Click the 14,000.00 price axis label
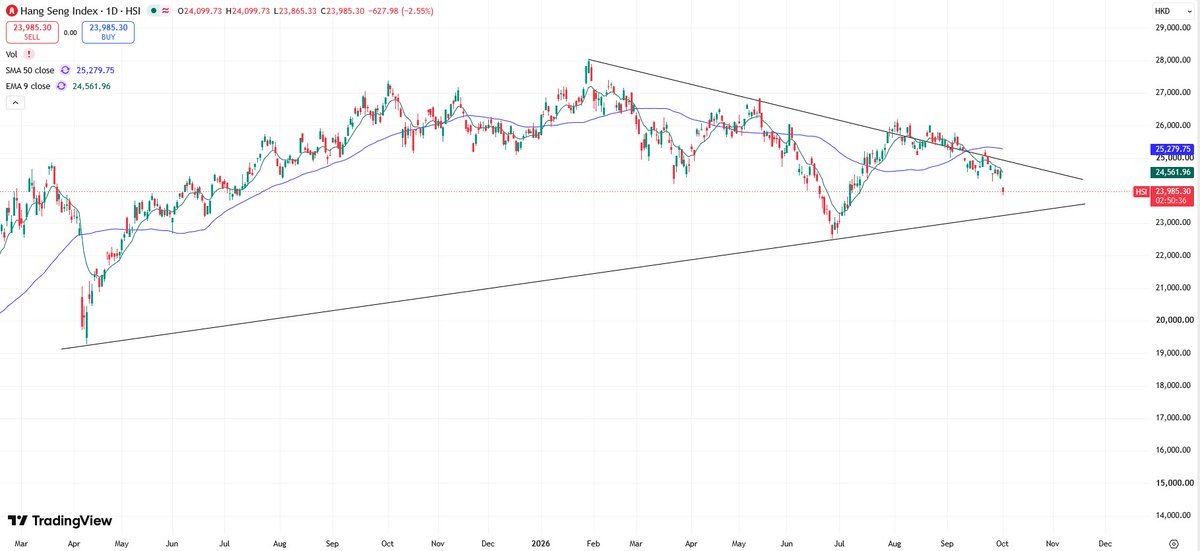The width and height of the screenshot is (1200, 551). (1174, 516)
